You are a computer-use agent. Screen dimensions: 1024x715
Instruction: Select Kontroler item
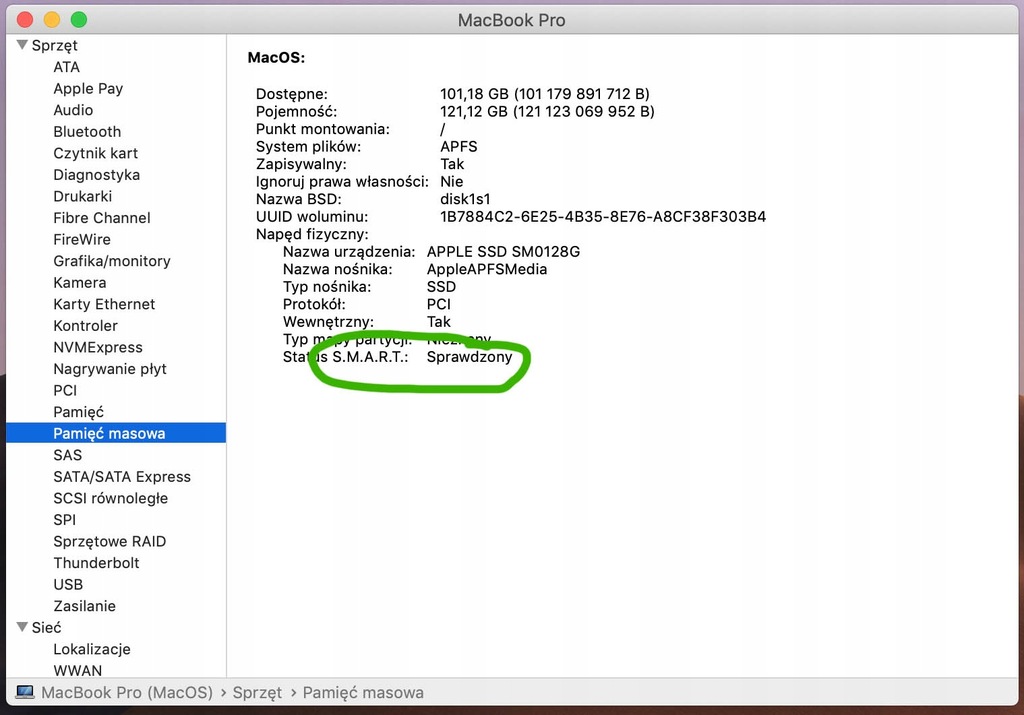point(86,325)
